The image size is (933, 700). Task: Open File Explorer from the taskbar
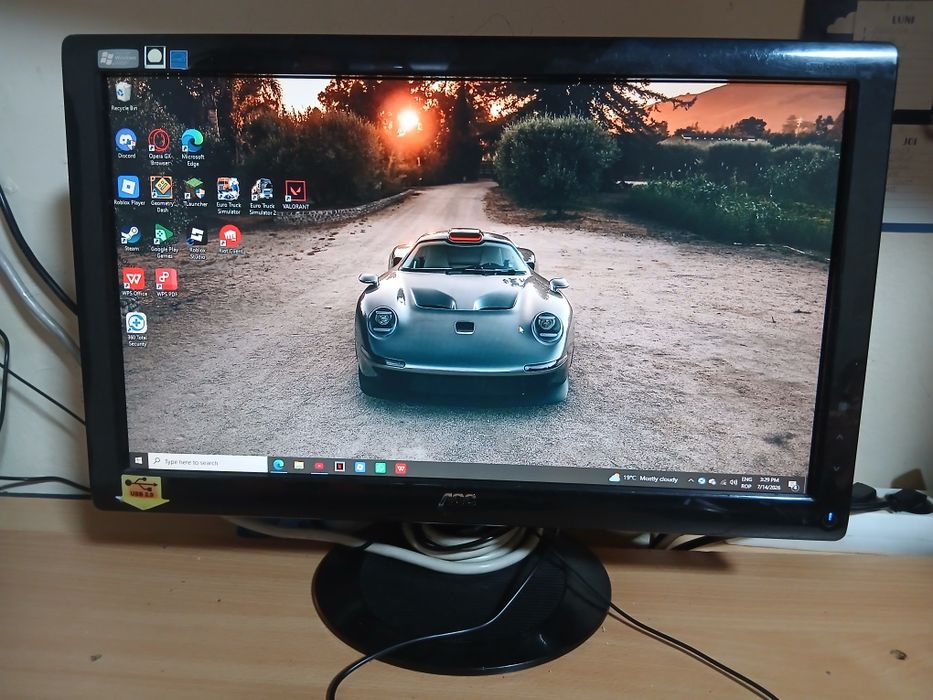click(x=299, y=465)
